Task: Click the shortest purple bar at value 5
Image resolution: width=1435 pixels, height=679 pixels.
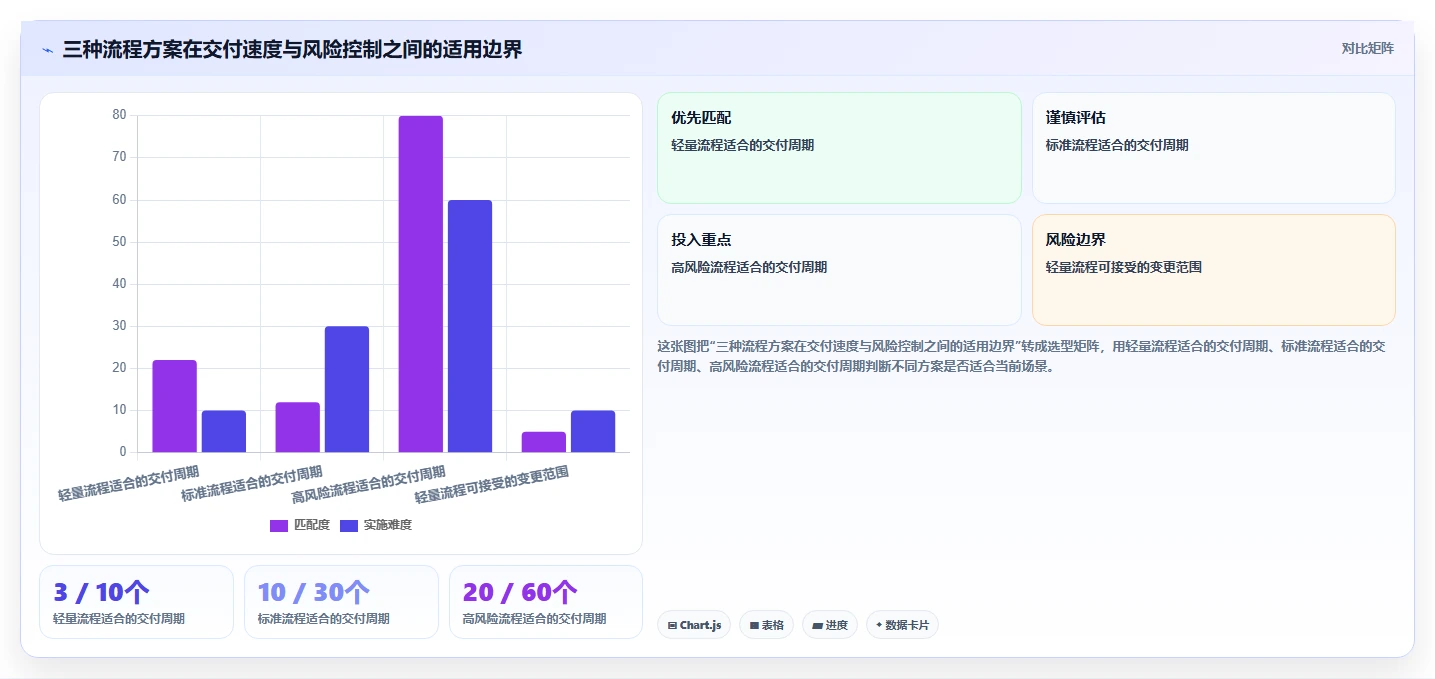Action: point(544,442)
